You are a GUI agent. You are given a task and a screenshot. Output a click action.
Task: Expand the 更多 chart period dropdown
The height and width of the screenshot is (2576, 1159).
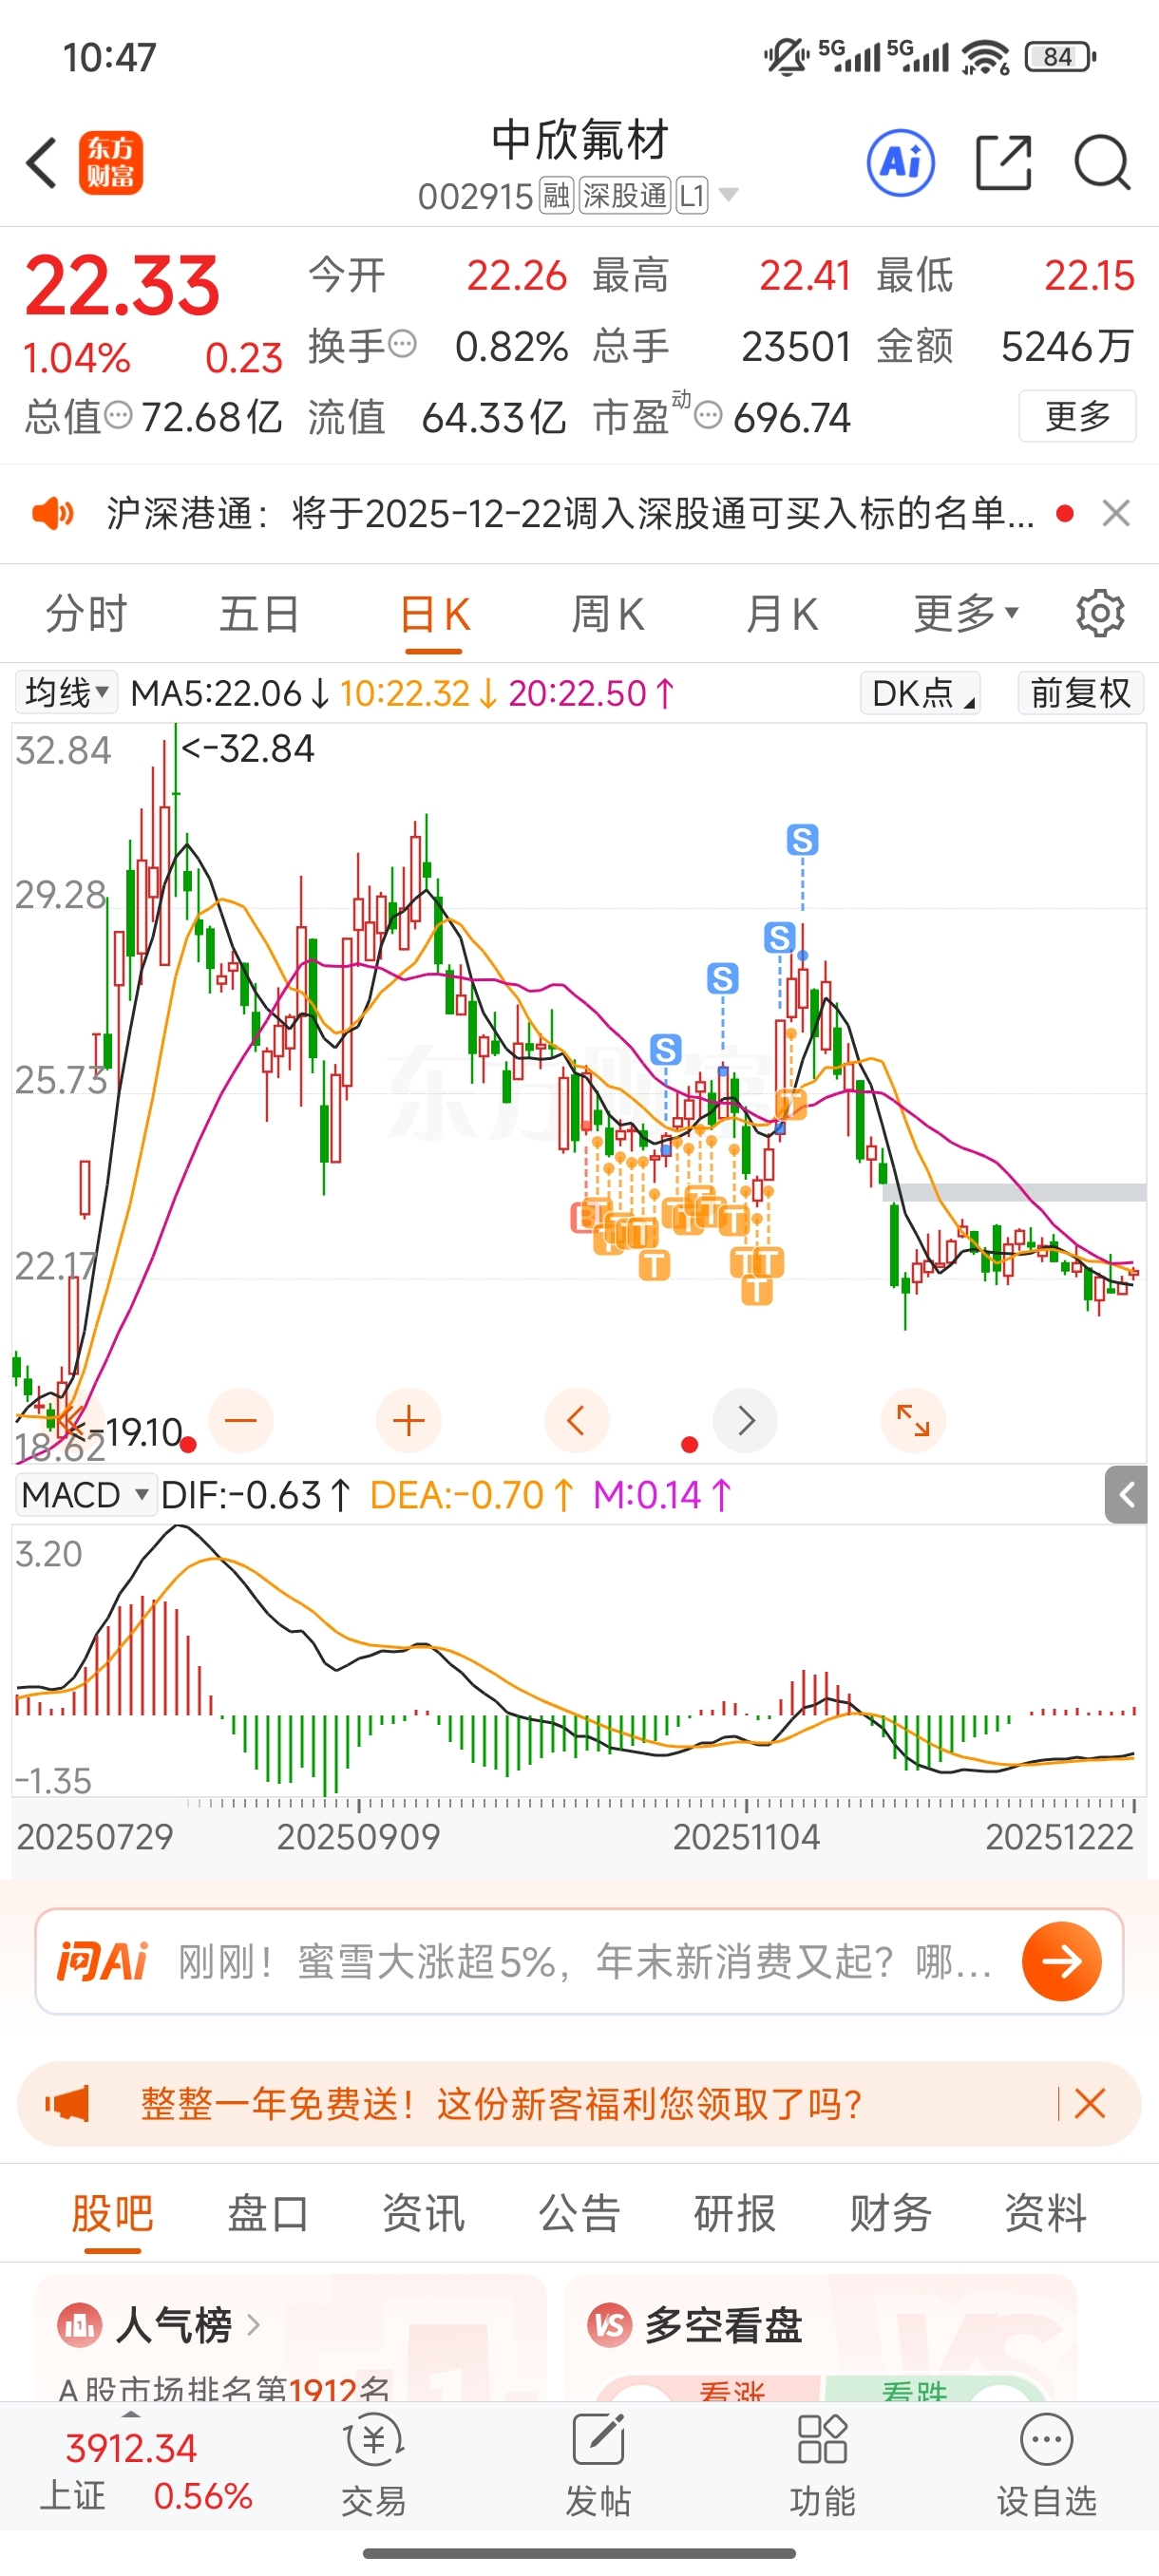(x=966, y=613)
